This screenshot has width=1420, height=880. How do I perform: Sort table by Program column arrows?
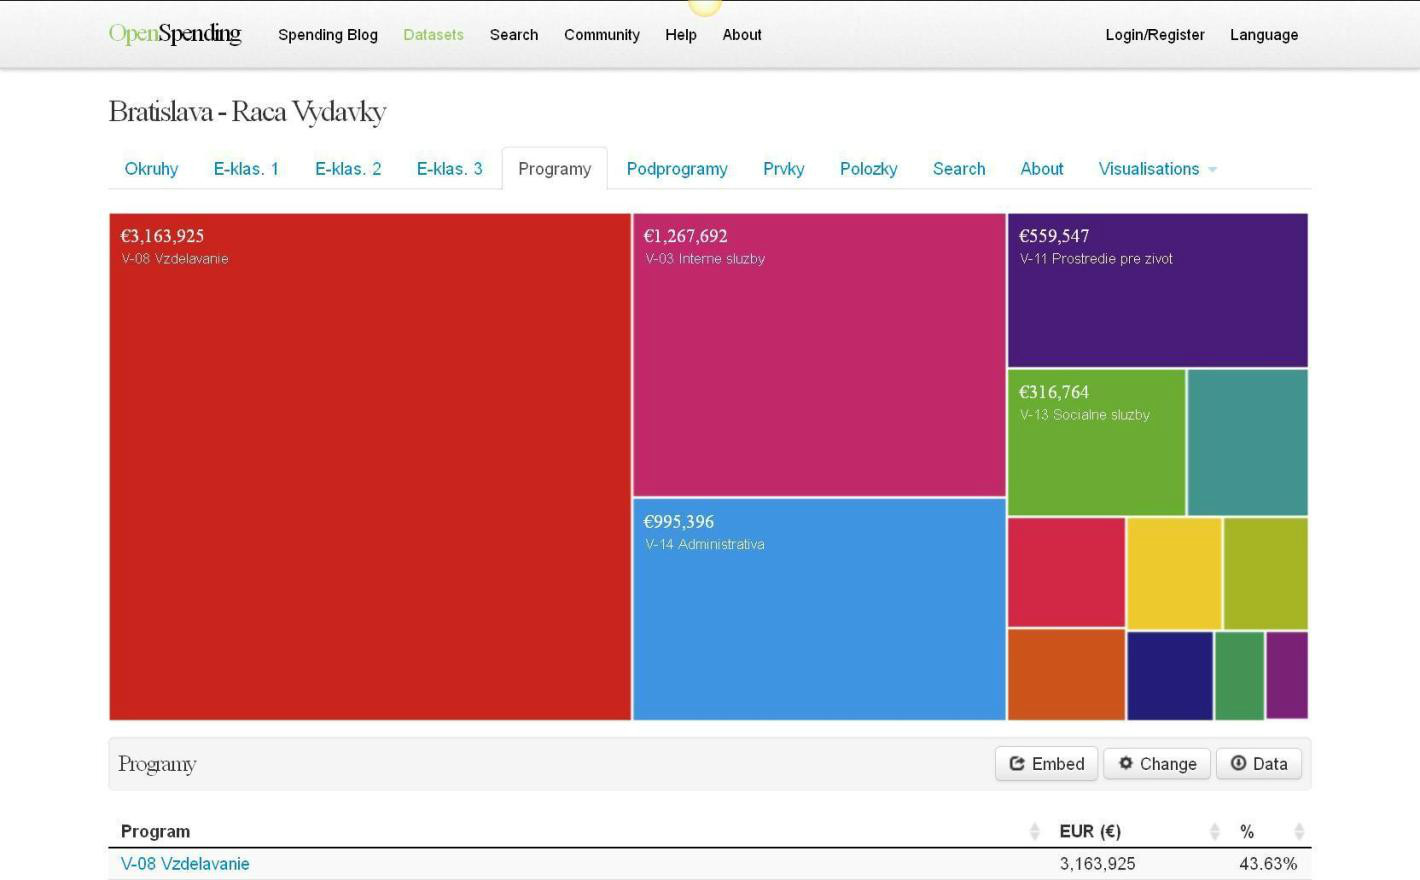1034,831
